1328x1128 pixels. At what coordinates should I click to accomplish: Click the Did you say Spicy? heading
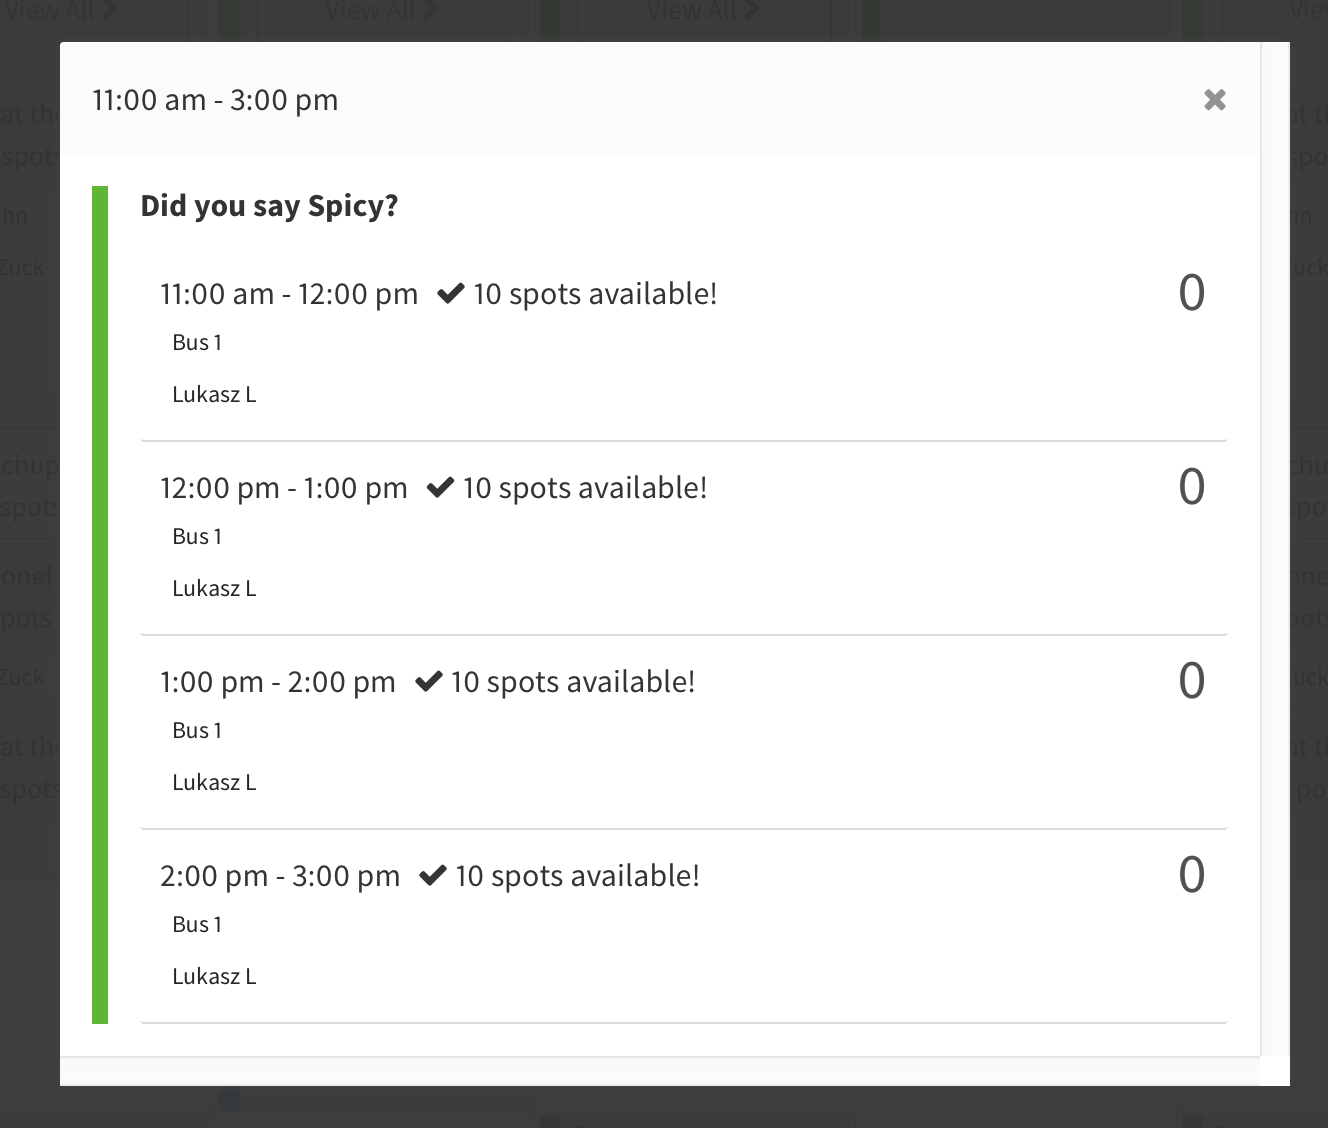click(269, 206)
